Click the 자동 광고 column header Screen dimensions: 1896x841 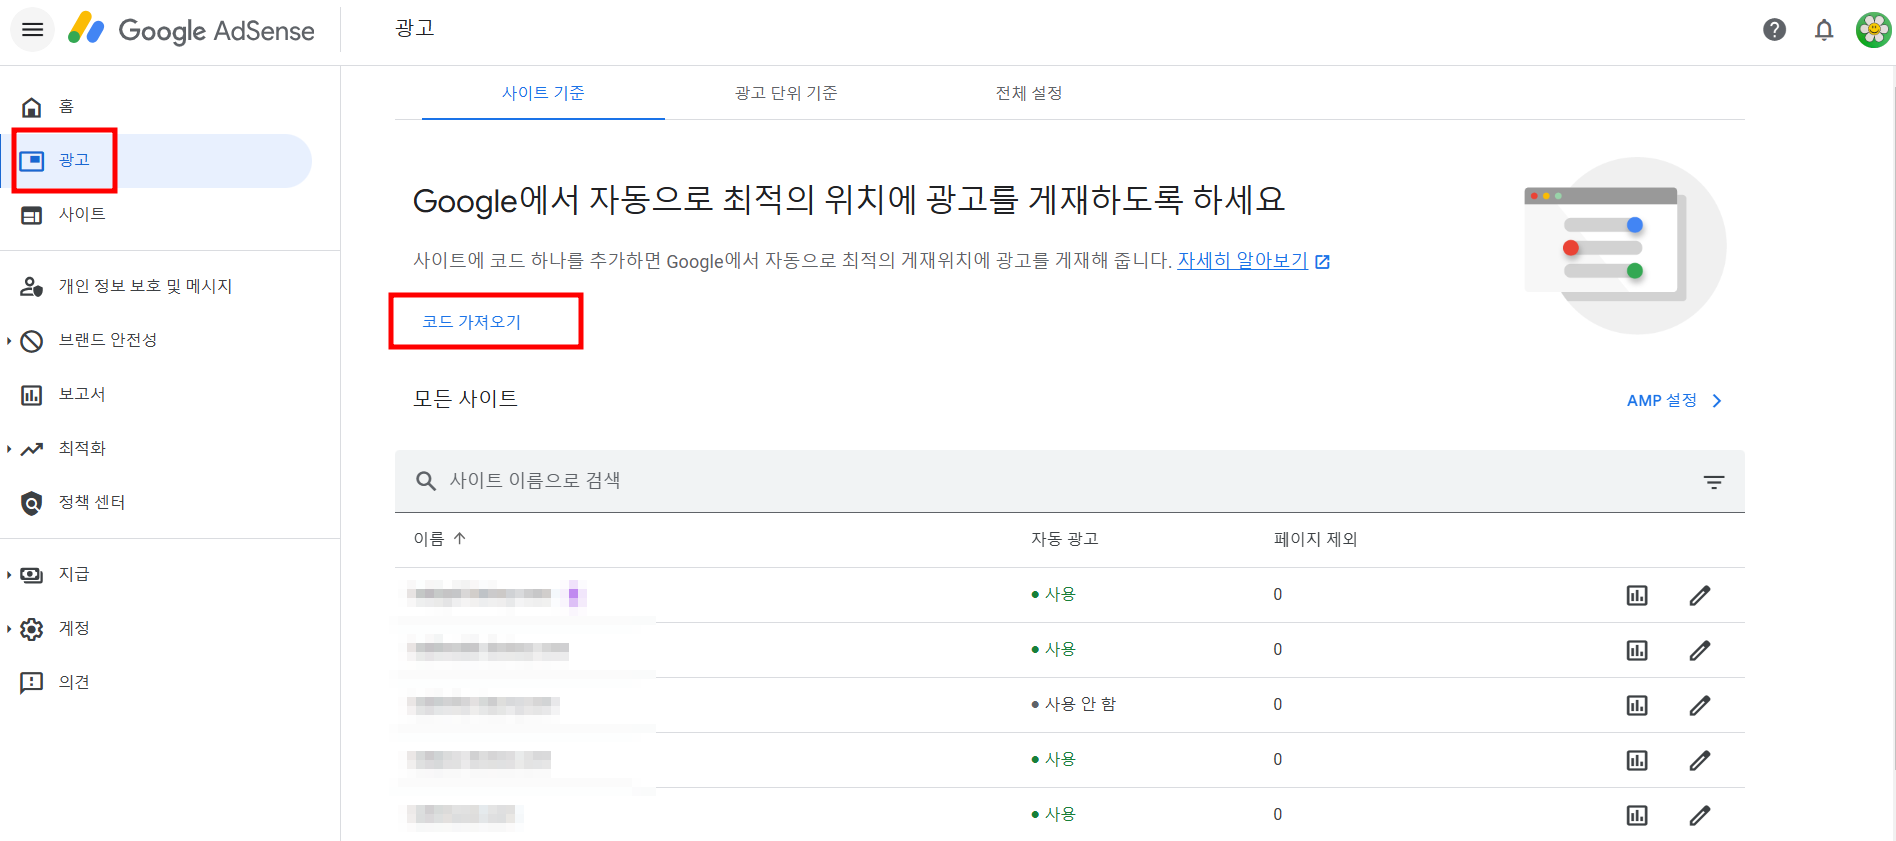[1065, 539]
